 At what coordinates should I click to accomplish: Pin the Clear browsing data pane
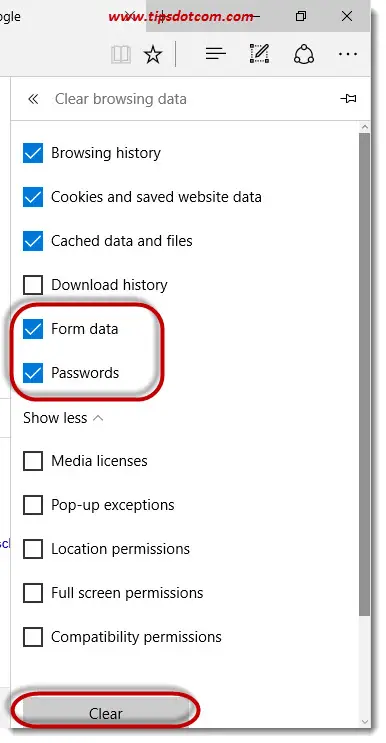point(348,99)
